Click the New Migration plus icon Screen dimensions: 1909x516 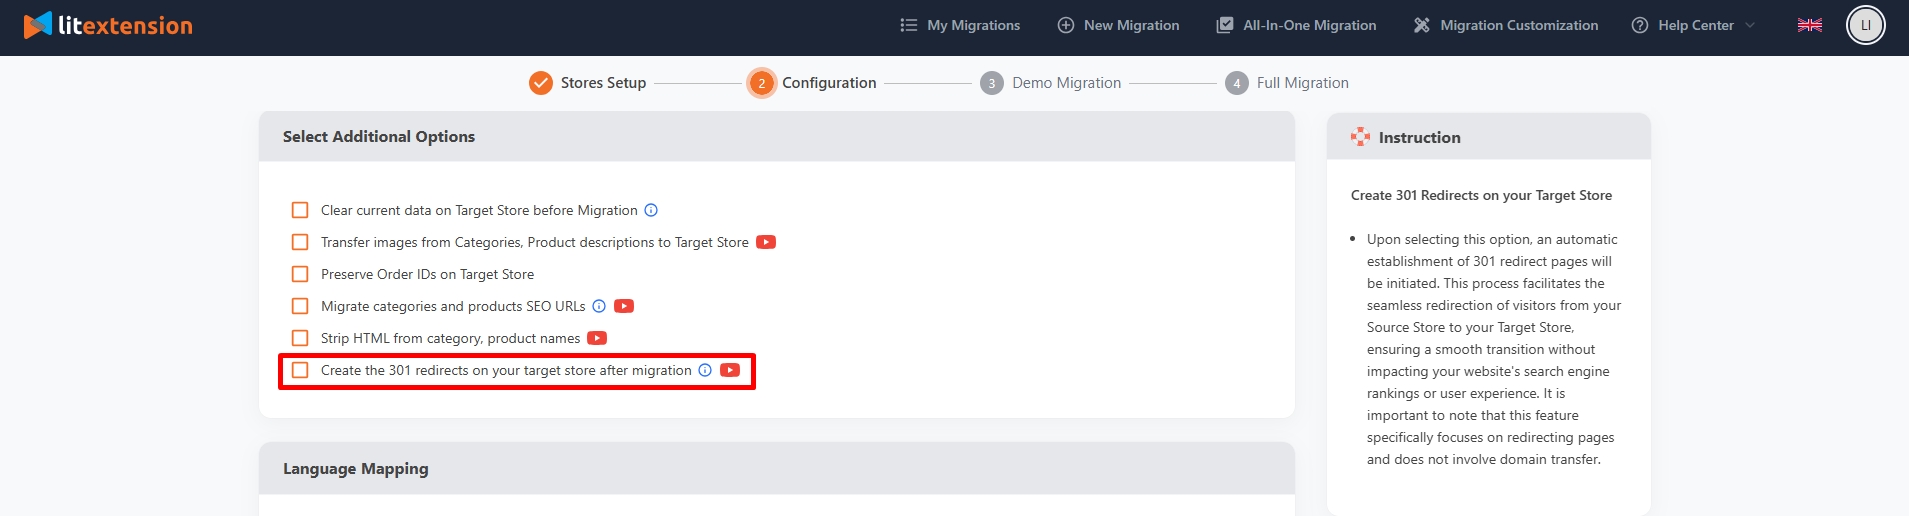(1066, 25)
